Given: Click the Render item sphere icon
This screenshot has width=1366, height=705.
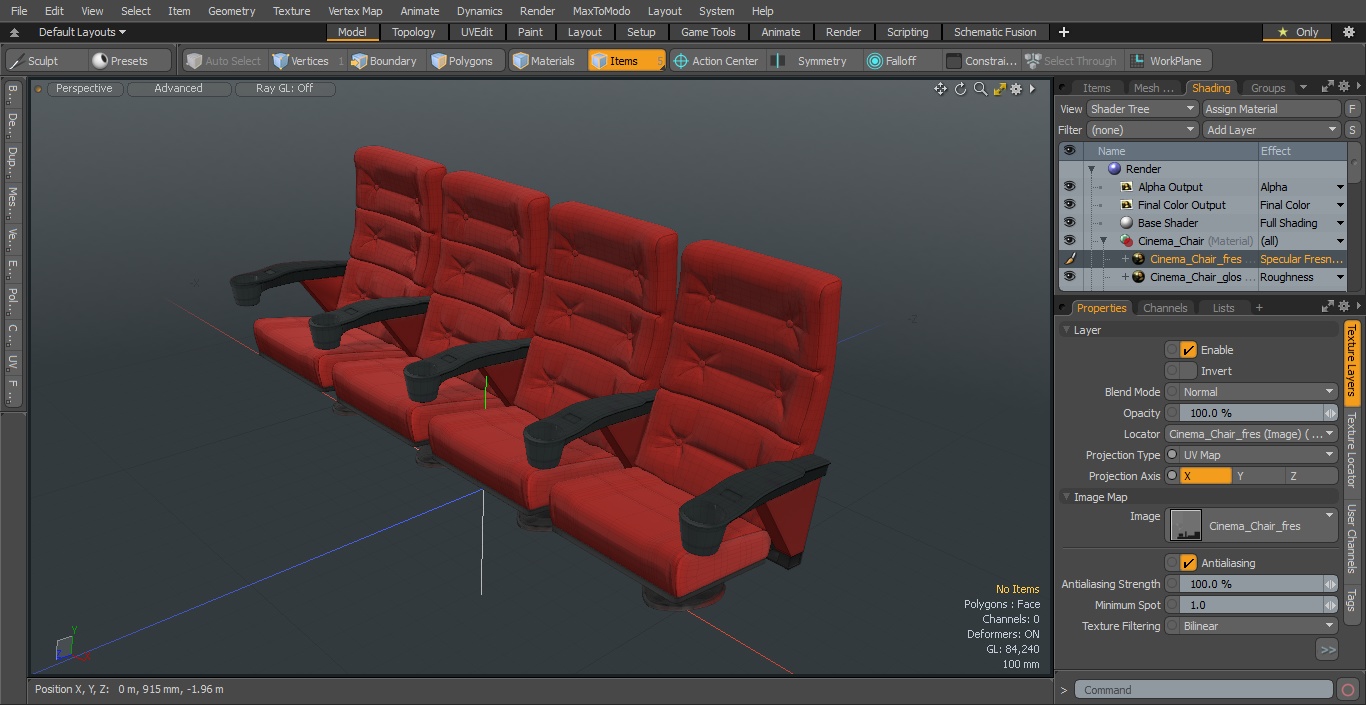Looking at the screenshot, I should 1114,169.
